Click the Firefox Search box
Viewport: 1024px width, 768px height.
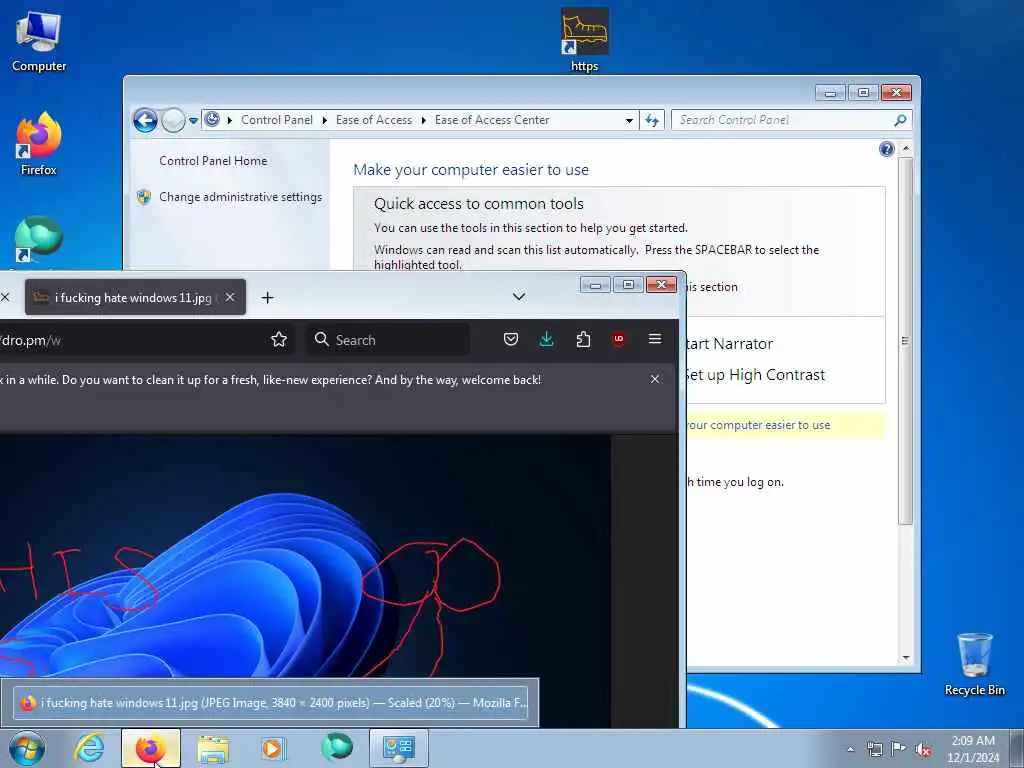[387, 340]
